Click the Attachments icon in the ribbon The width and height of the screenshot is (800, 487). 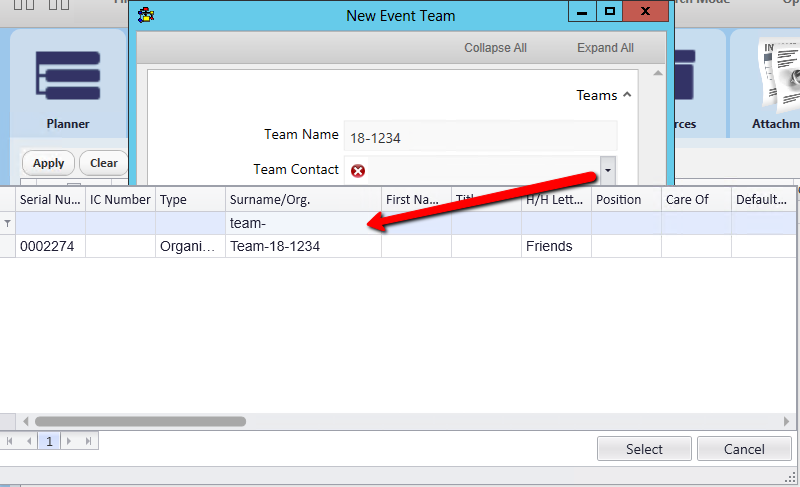click(x=772, y=80)
